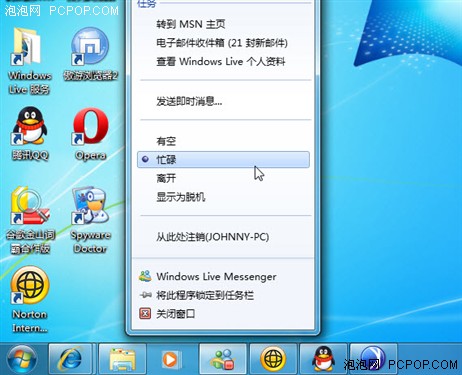Launch the 傲游浏览器2 desktop shortcut
This screenshot has height=375, width=462.
click(x=90, y=54)
